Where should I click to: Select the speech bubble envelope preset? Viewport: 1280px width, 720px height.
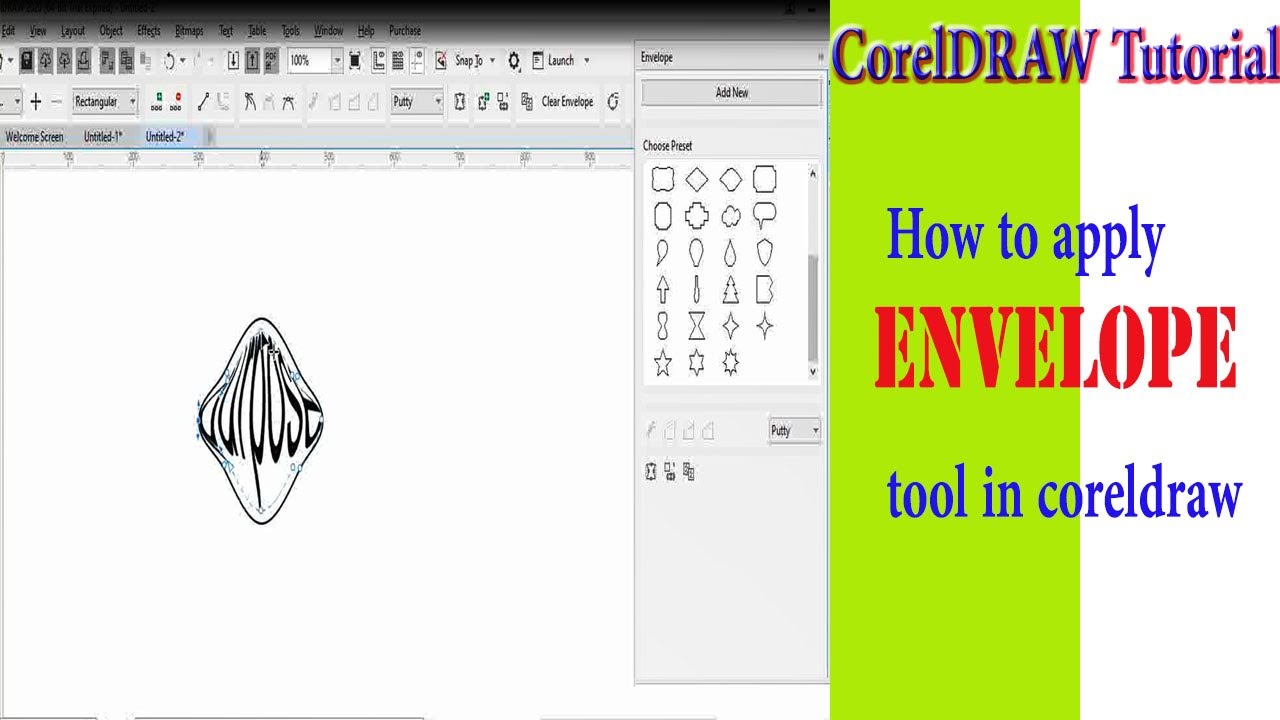click(765, 215)
